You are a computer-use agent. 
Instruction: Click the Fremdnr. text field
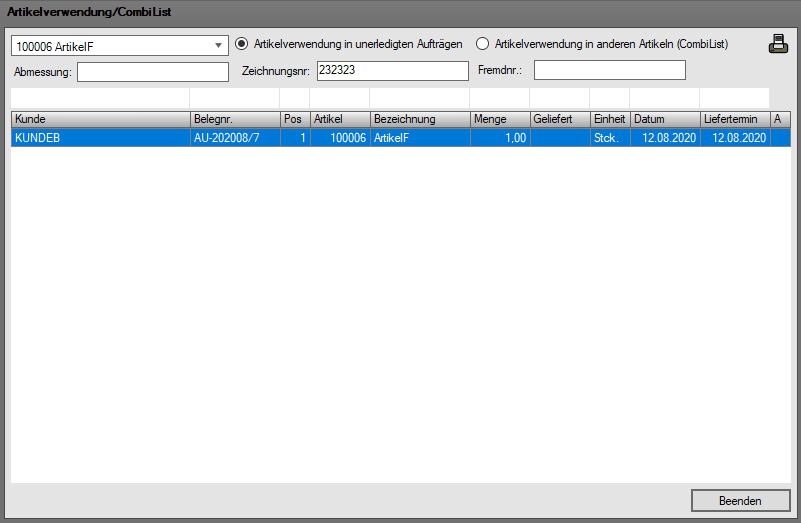click(609, 70)
